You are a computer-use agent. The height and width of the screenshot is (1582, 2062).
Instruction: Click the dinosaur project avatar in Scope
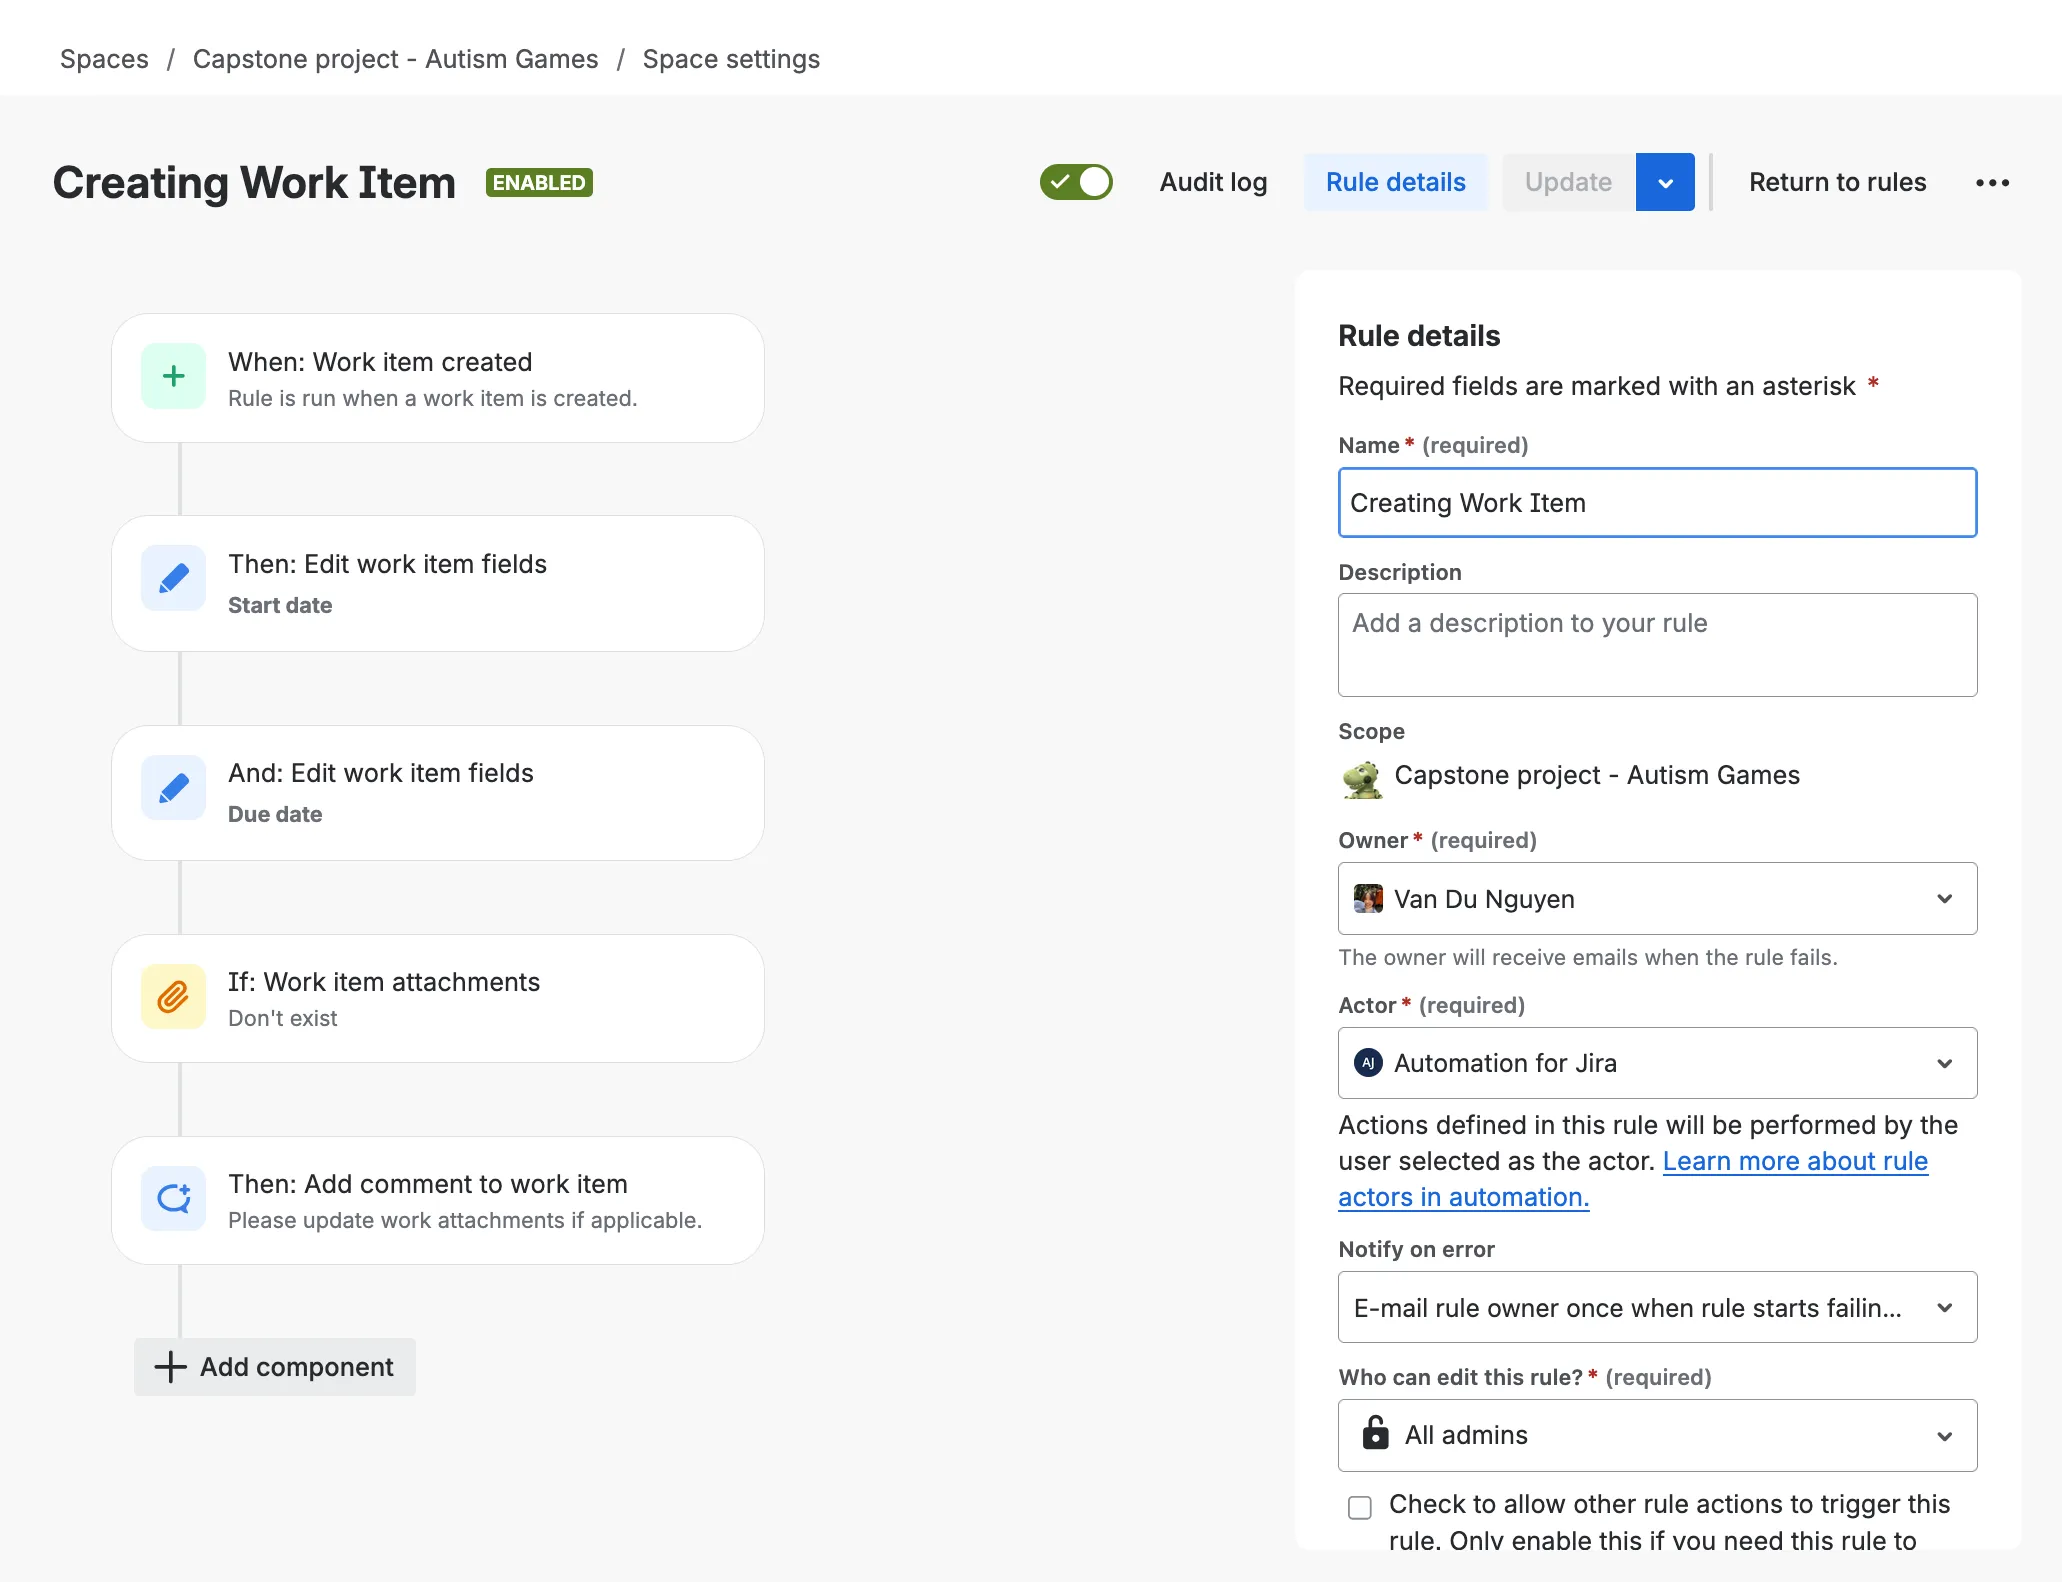point(1362,778)
